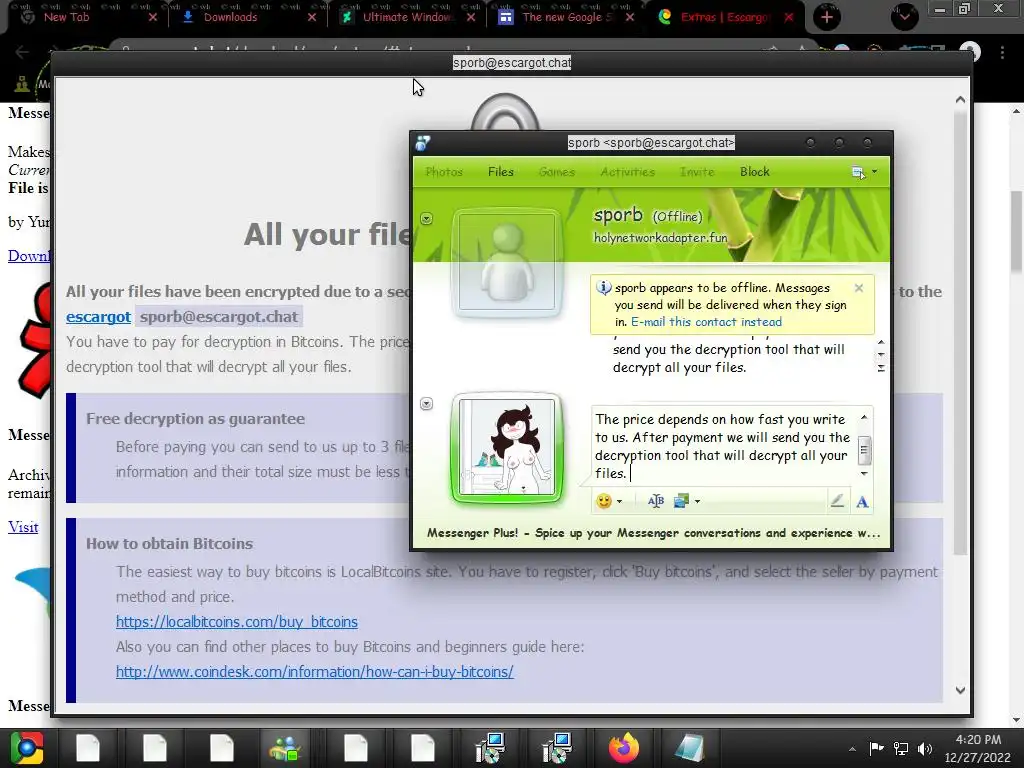Click the network tray icon

coord(901,748)
